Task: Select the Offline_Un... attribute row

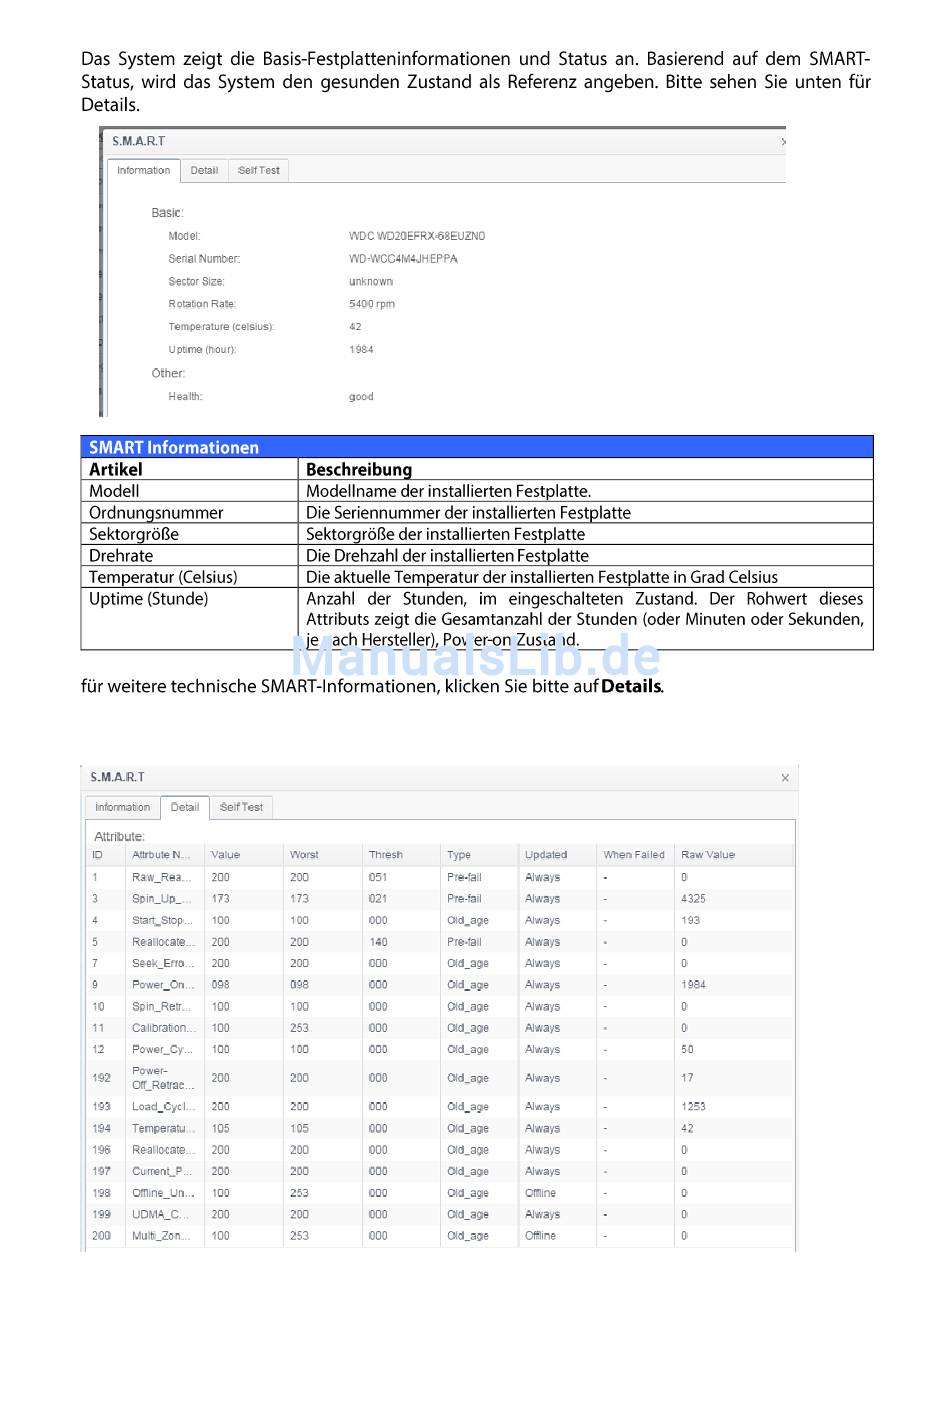Action: [x=440, y=1193]
